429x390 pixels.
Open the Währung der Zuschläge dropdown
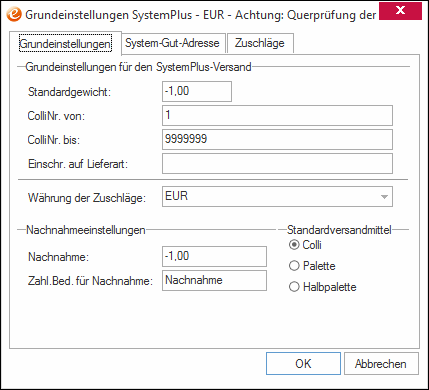click(x=277, y=196)
